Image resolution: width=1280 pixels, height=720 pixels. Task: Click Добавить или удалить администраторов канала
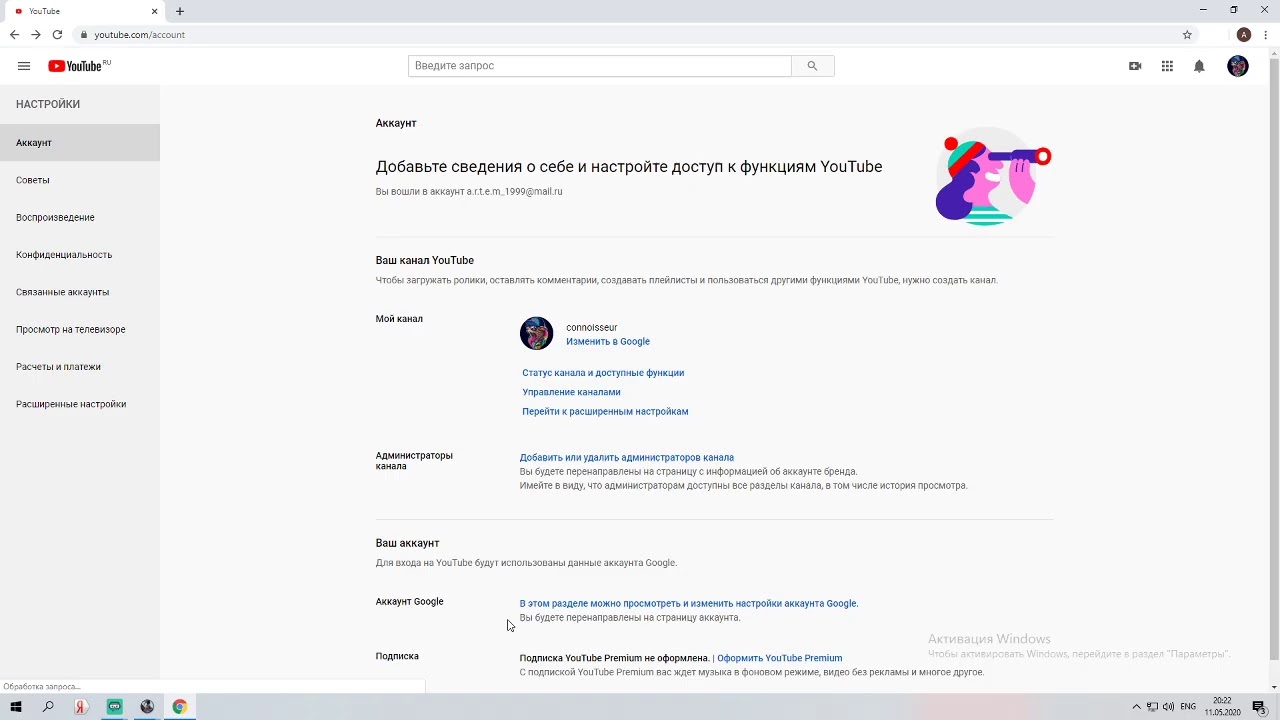[626, 457]
